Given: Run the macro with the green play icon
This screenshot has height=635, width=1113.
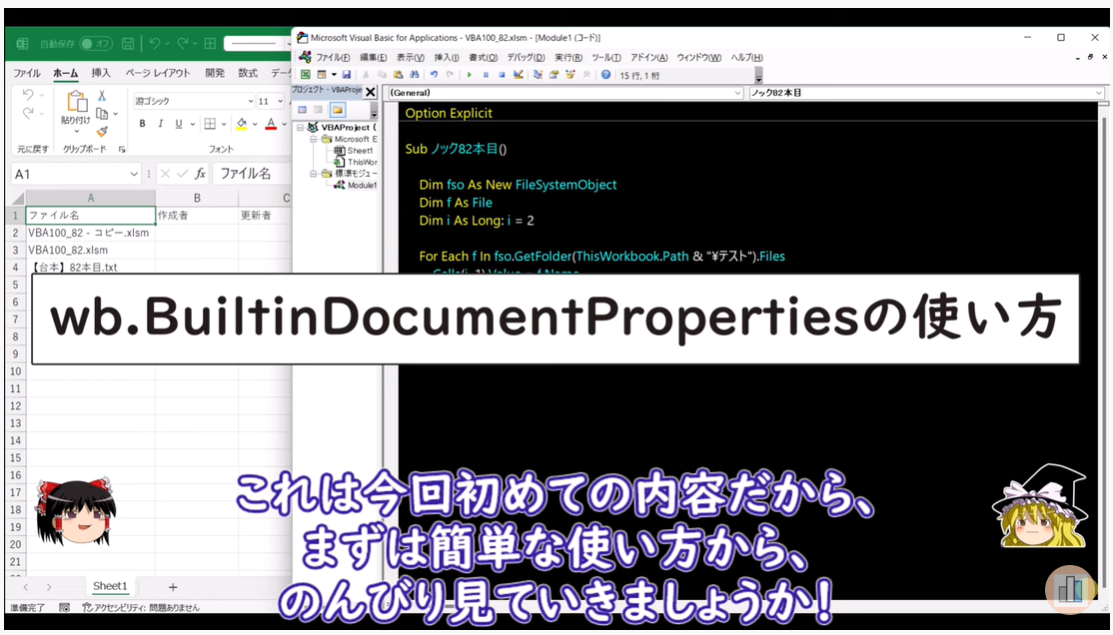Looking at the screenshot, I should click(469, 75).
